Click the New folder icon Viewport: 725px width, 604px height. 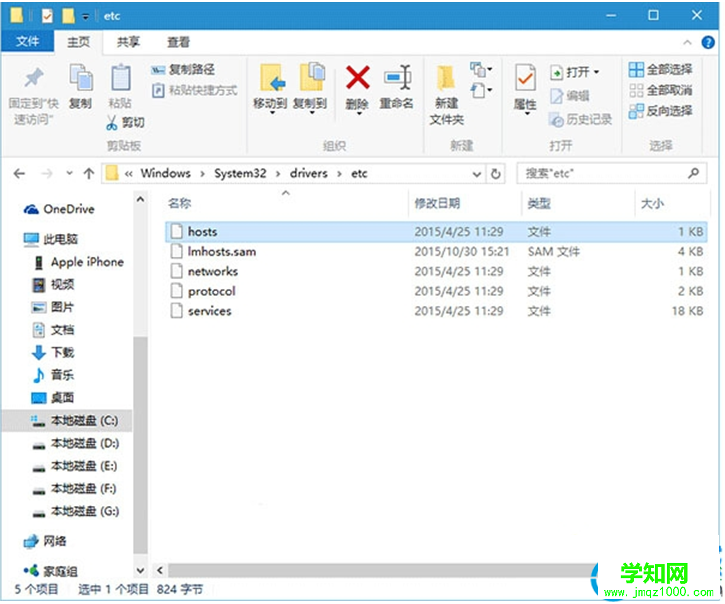point(446,77)
